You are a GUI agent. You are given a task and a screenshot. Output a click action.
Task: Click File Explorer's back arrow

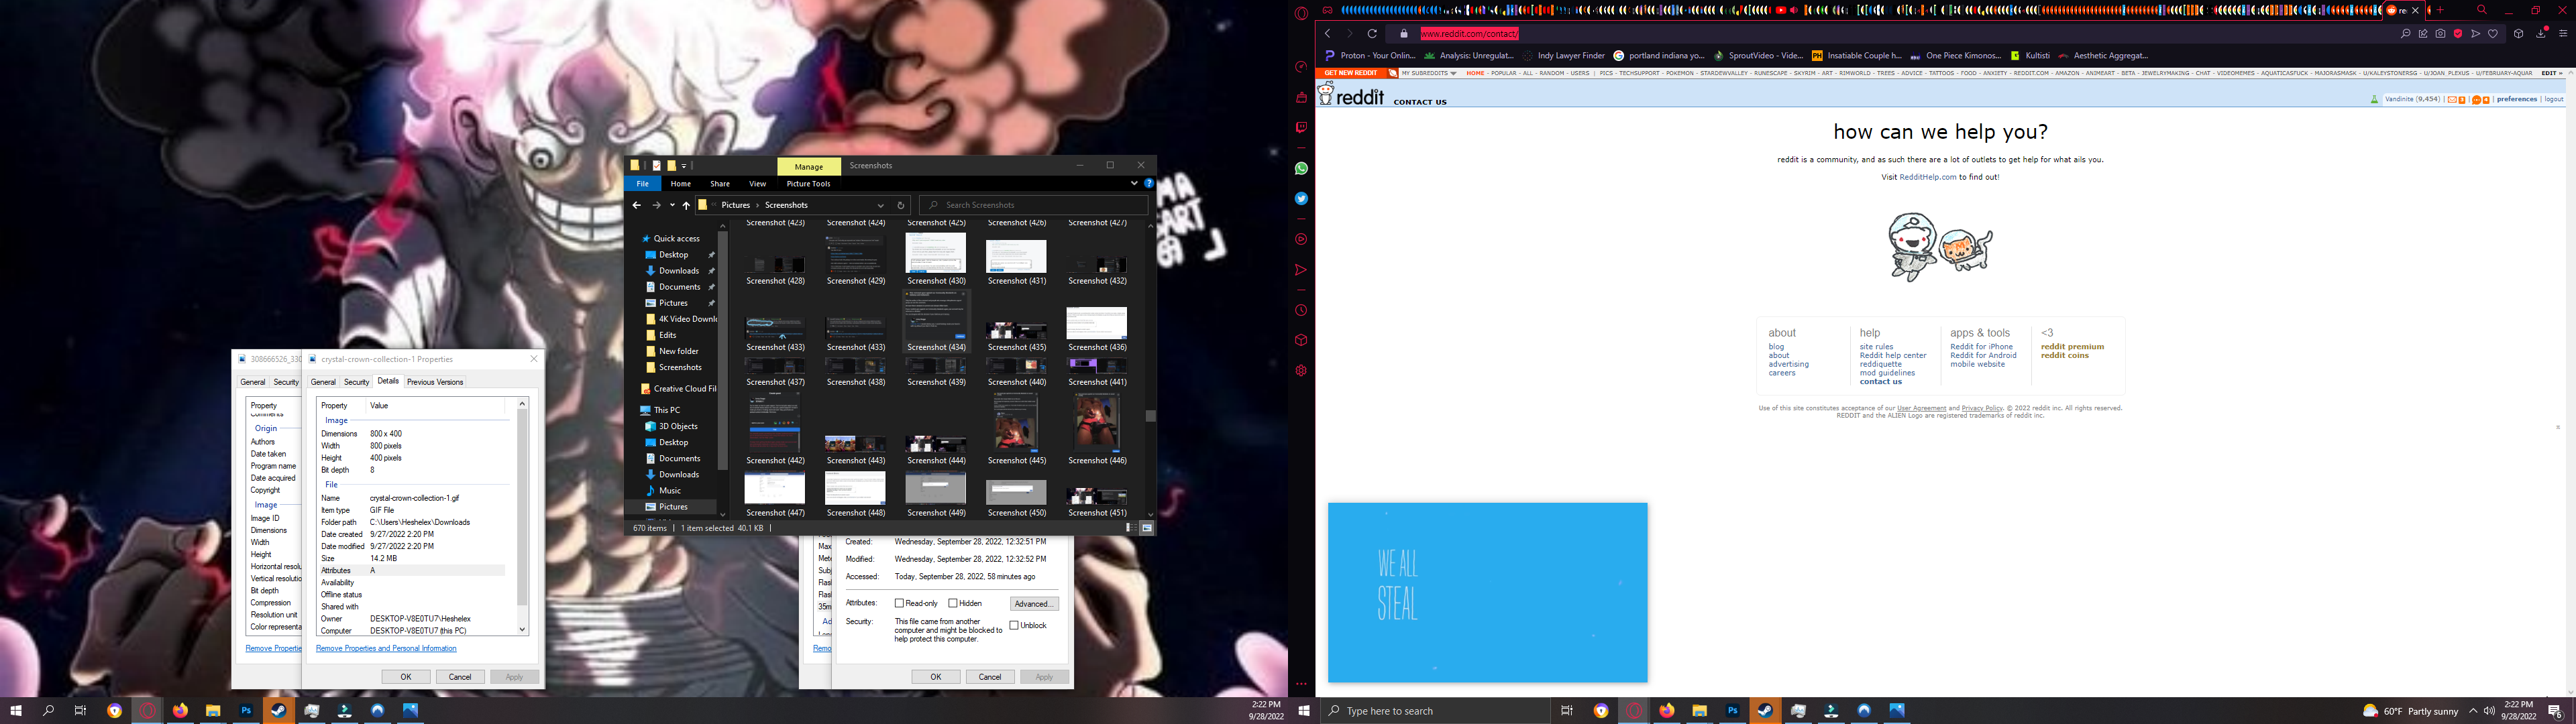click(x=636, y=205)
